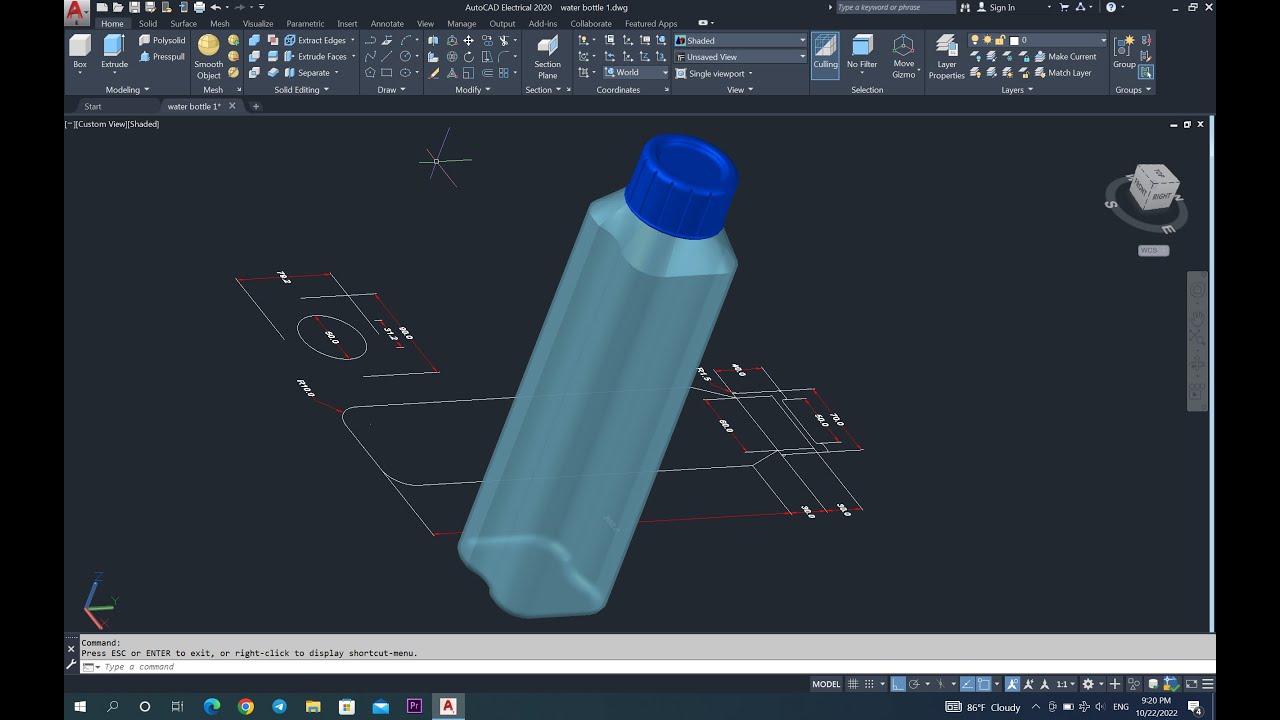Select the Box solid tool
The height and width of the screenshot is (720, 1280).
click(80, 52)
